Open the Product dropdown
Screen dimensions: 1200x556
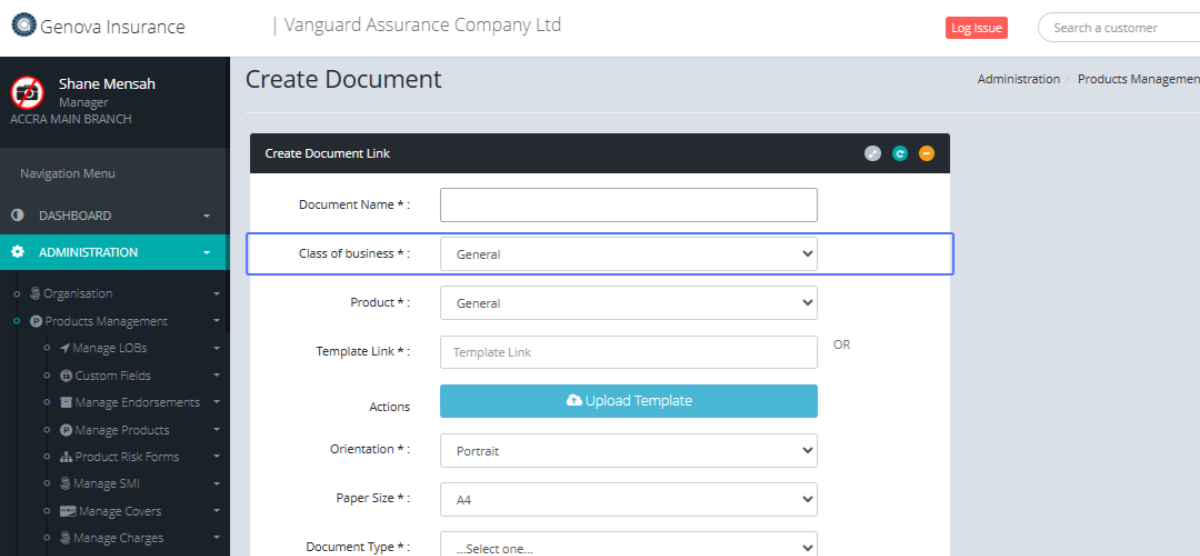tap(628, 303)
